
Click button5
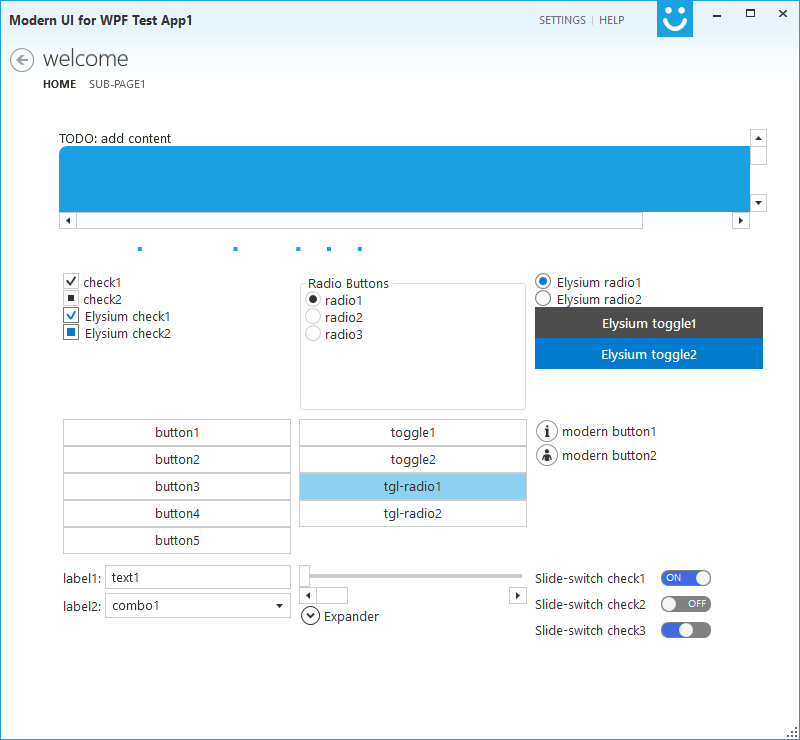point(177,540)
